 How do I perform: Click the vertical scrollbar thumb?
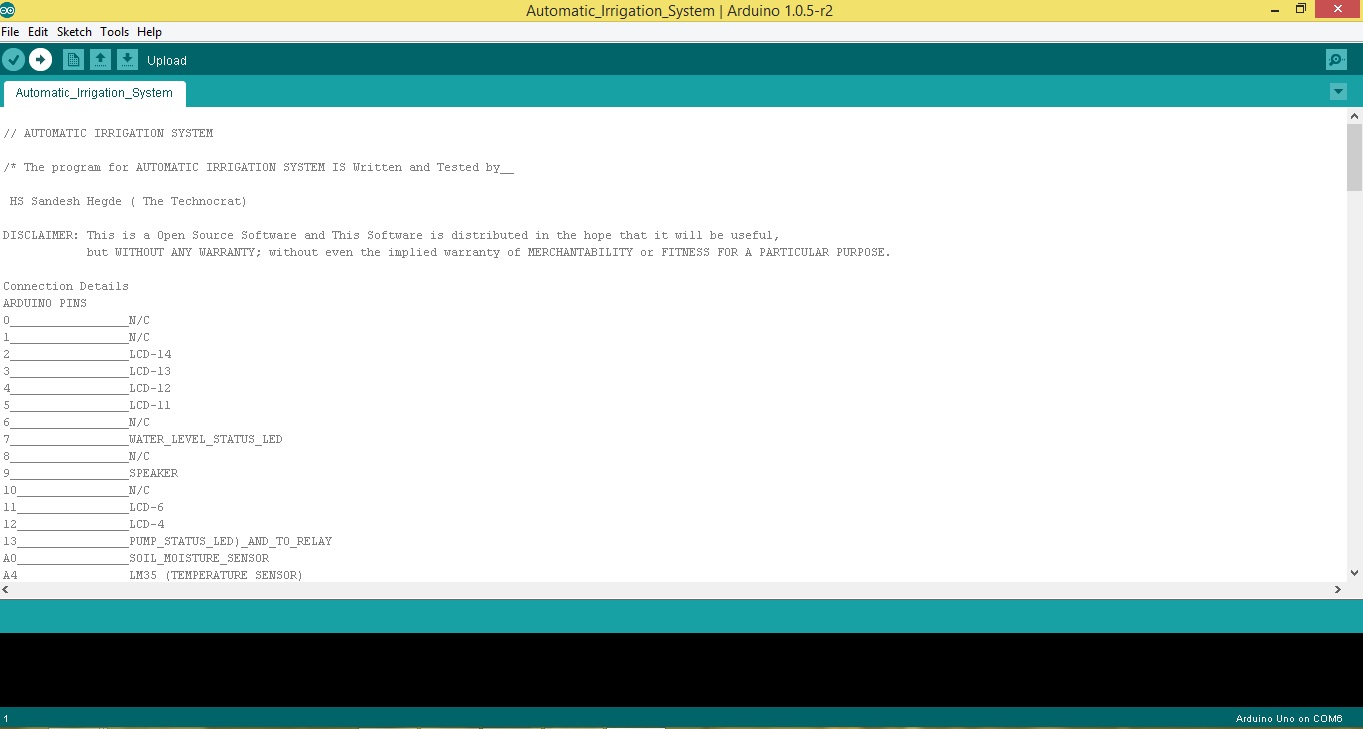point(1355,157)
